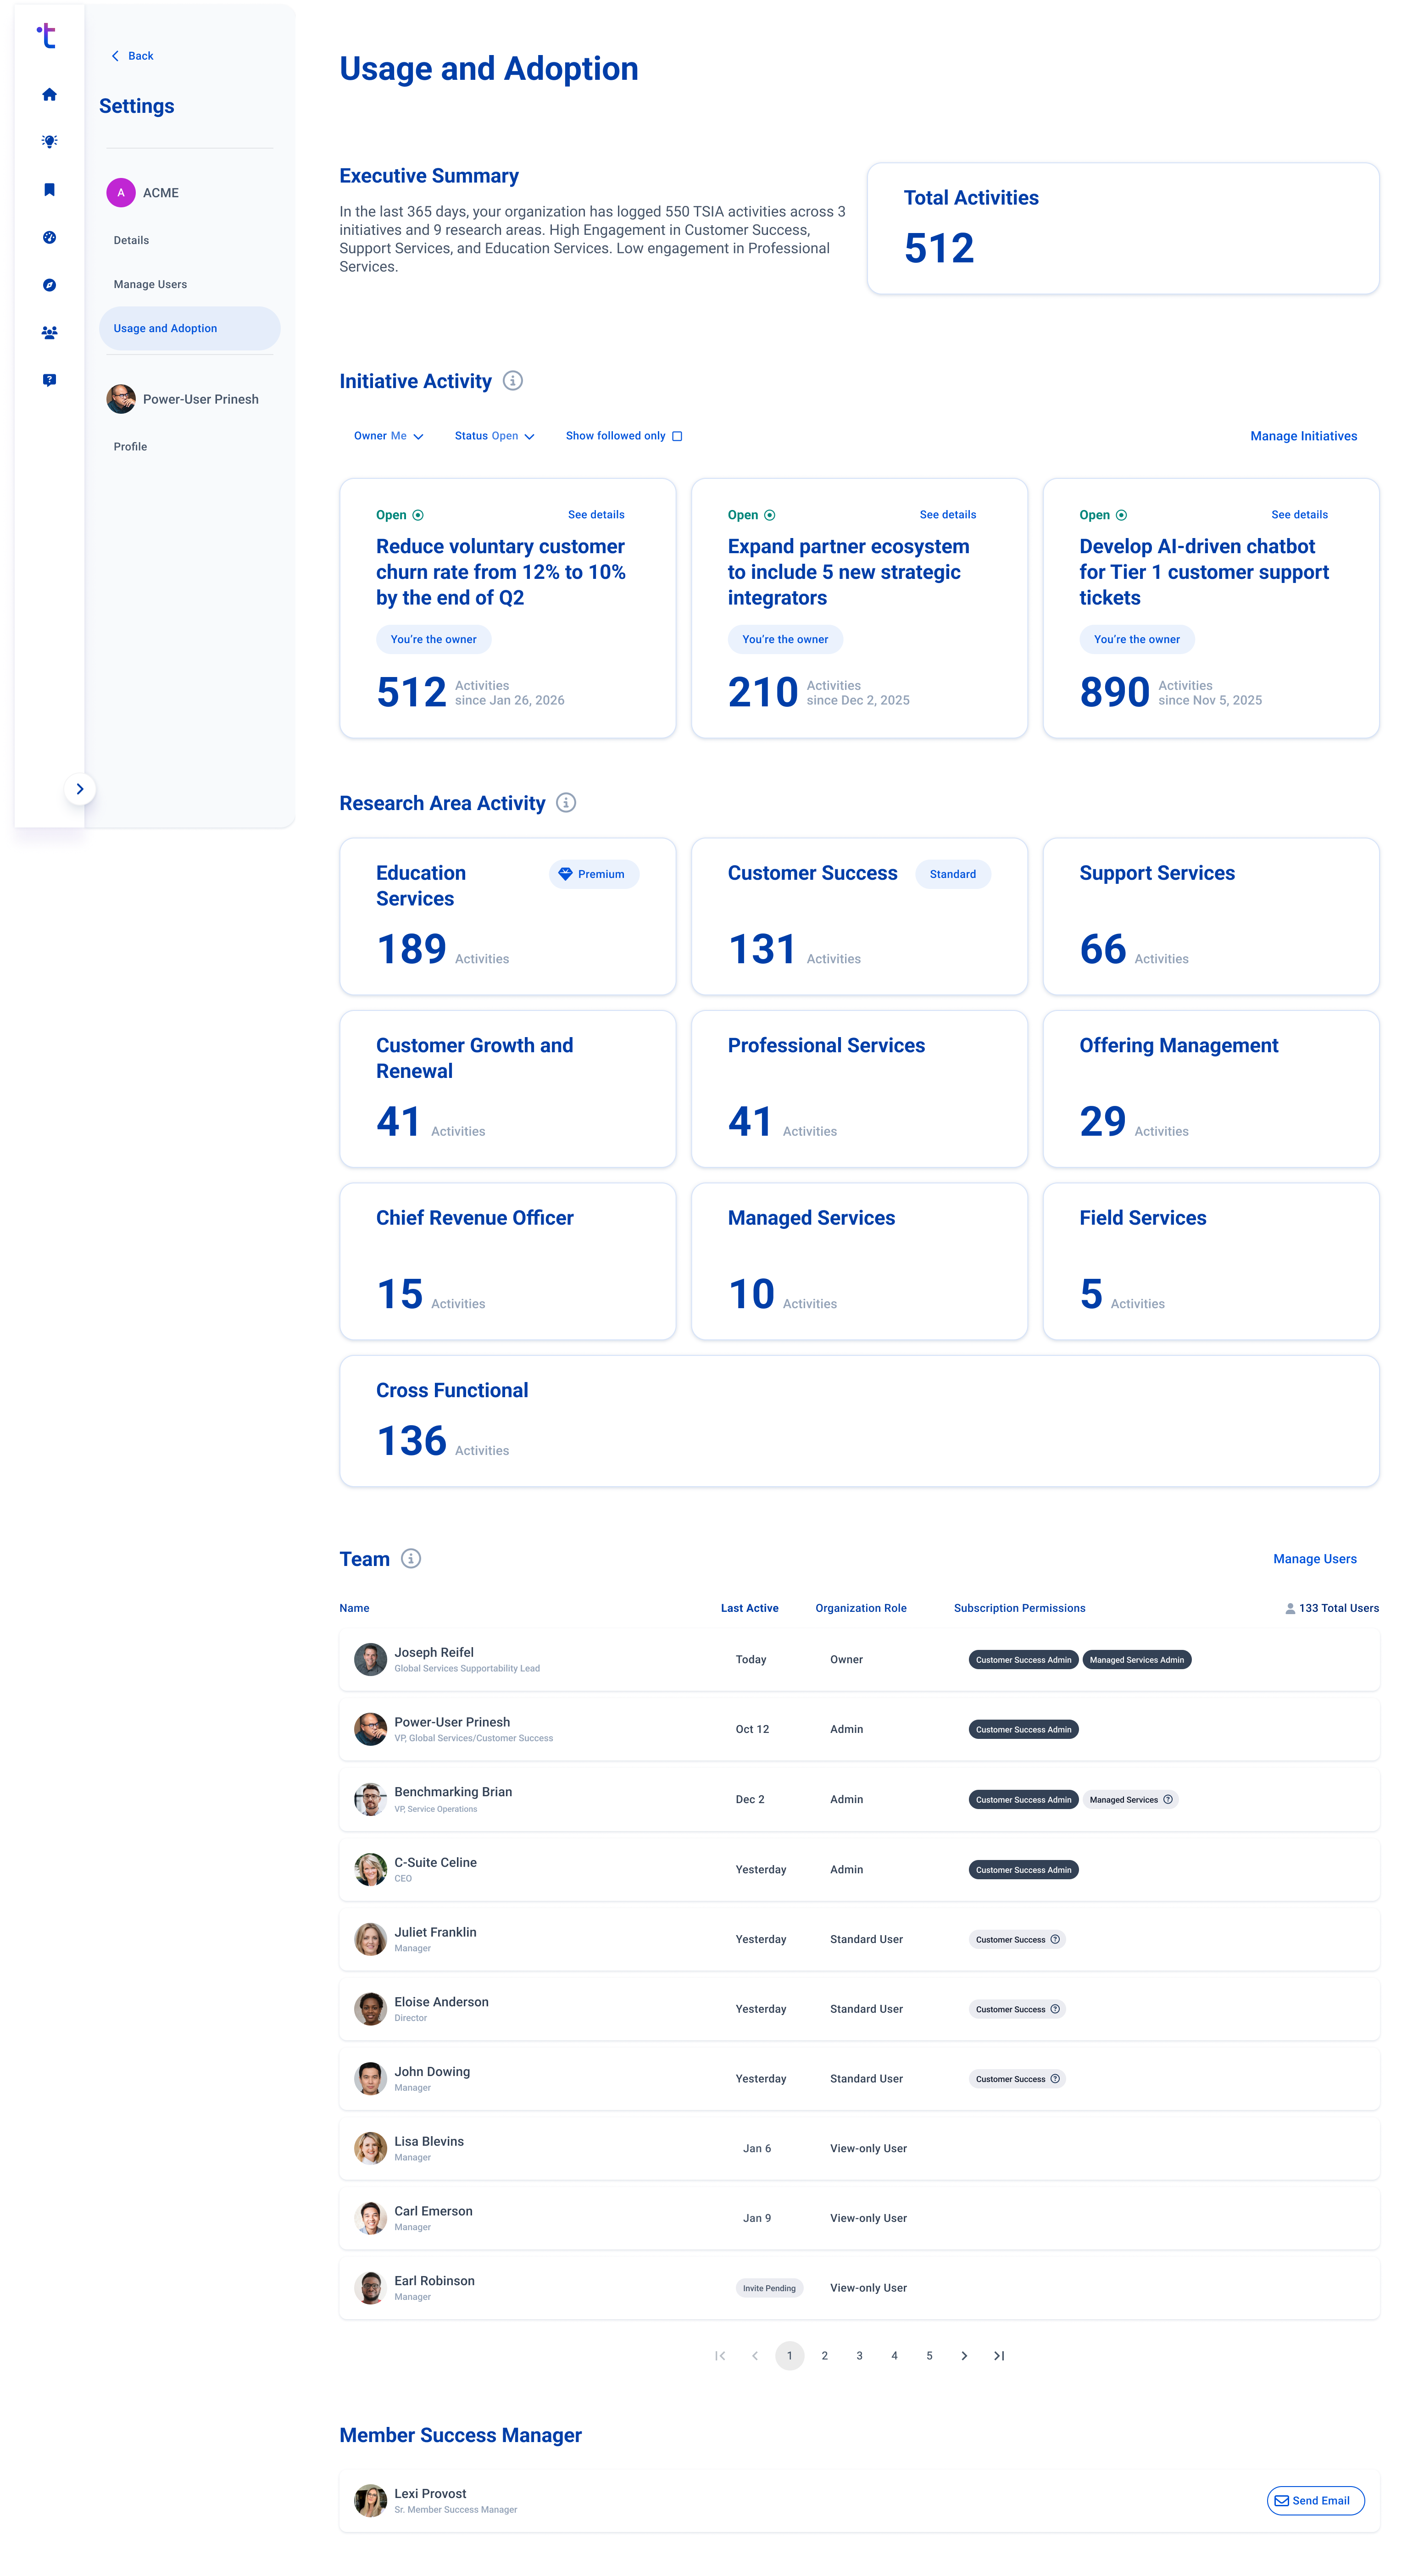This screenshot has width=1424, height=2576.
Task: Click Power-User Prinesh avatar in sidebar
Action: 121,399
